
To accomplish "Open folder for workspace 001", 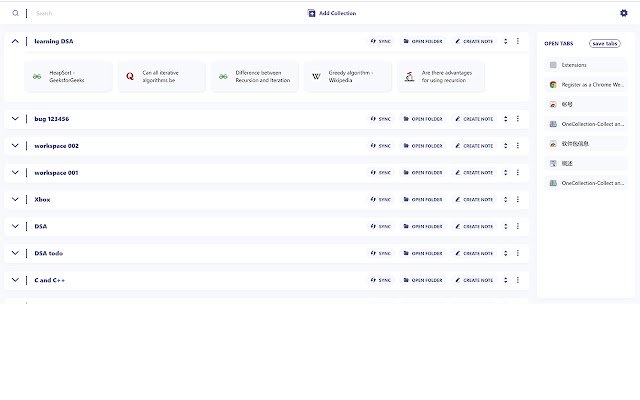I will 423,173.
